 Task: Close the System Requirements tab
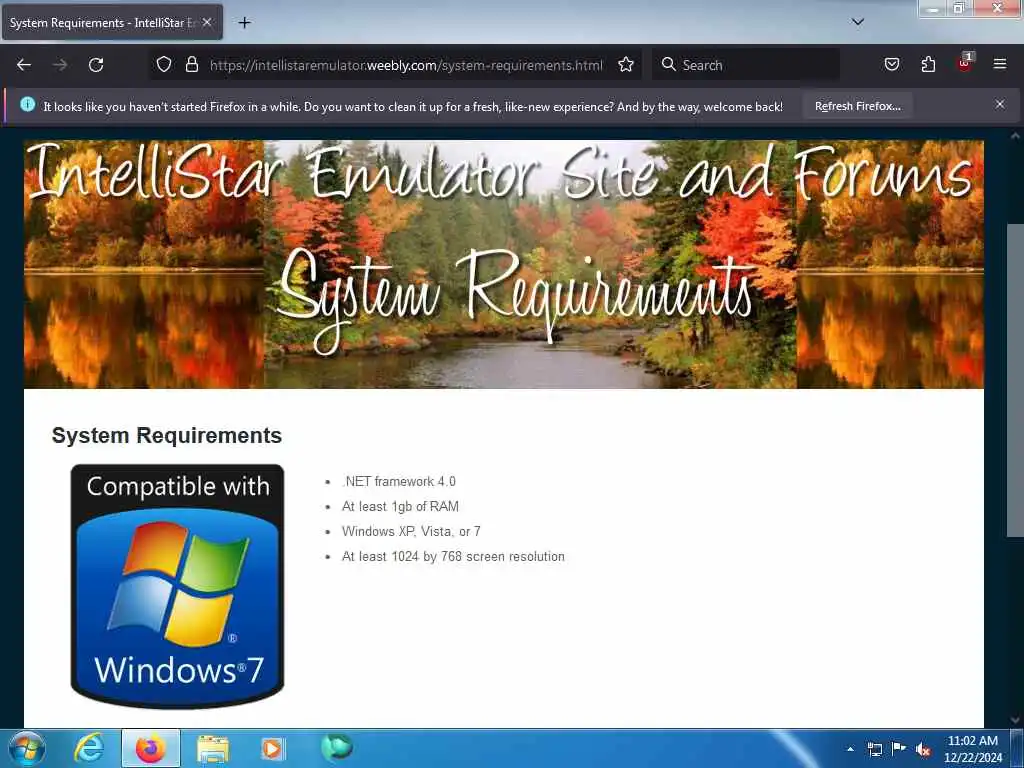(x=207, y=22)
